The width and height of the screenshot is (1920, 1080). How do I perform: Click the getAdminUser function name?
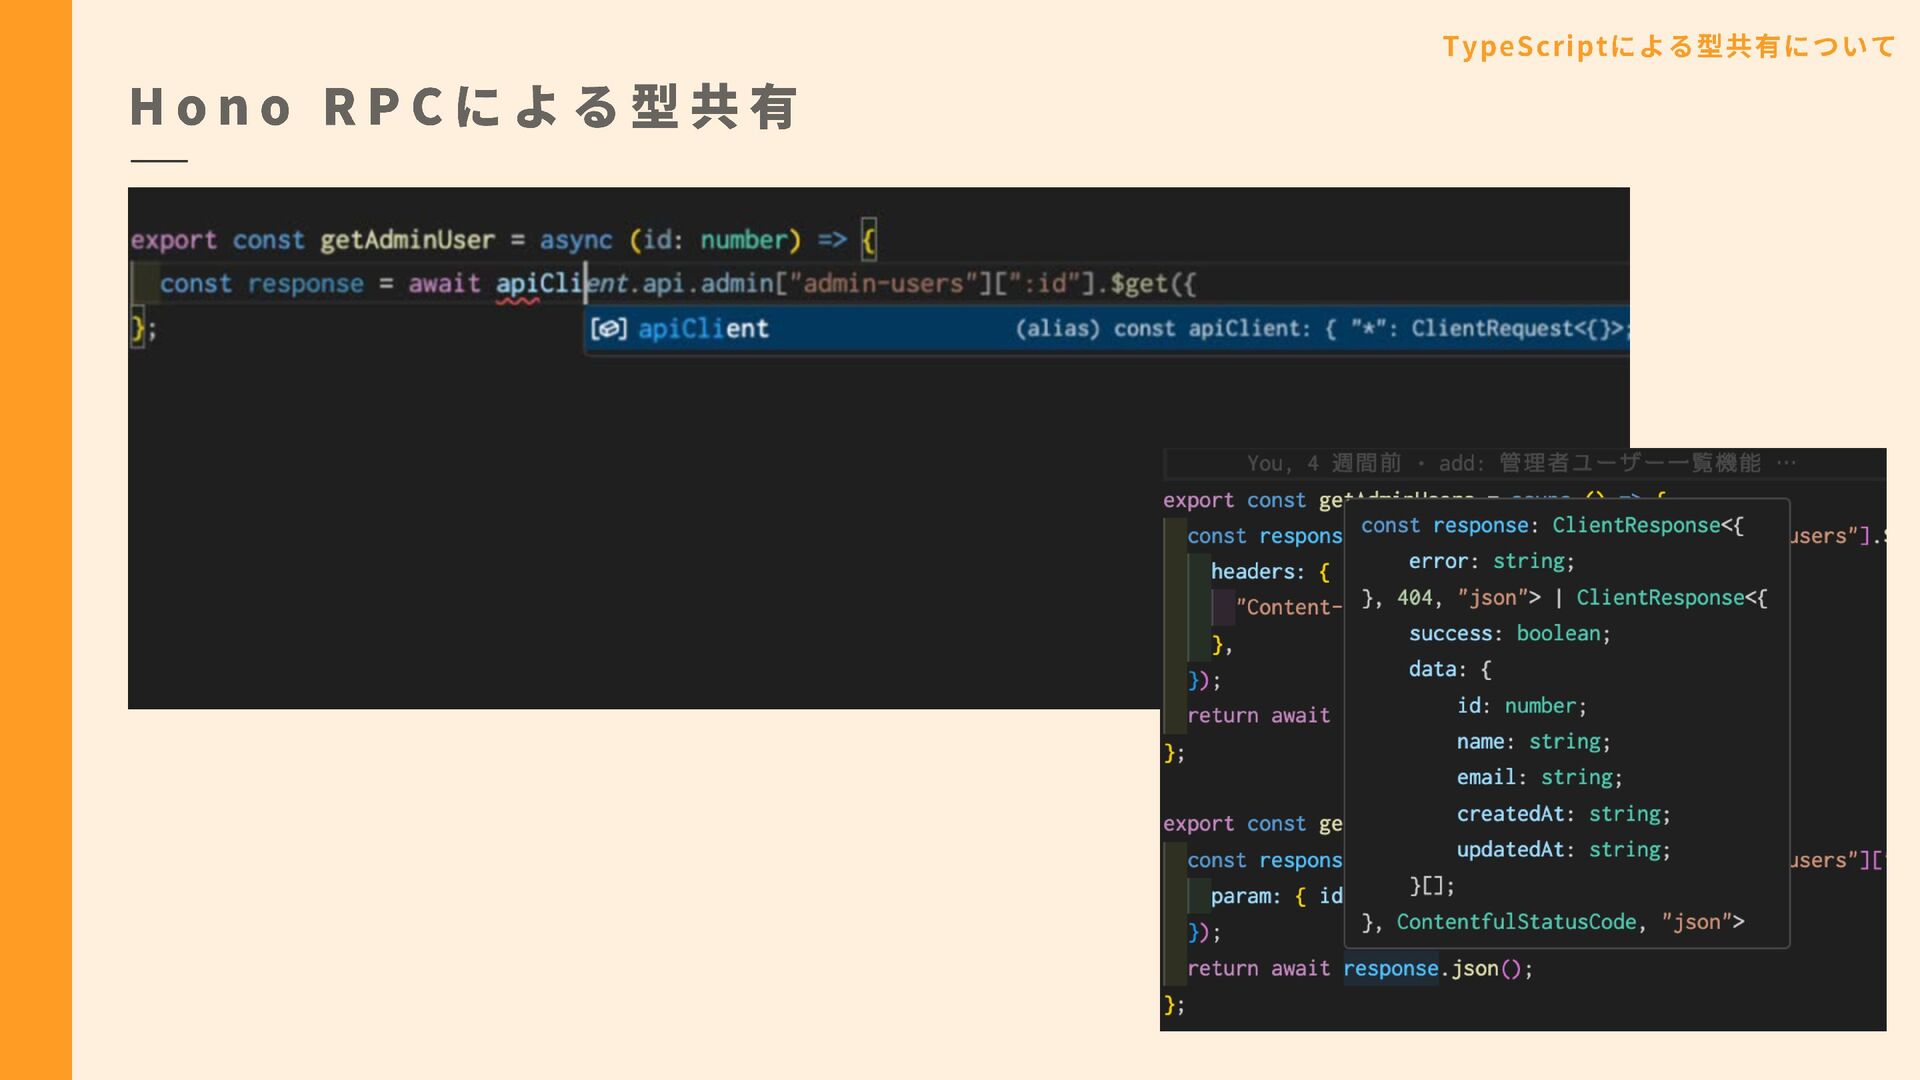point(407,240)
